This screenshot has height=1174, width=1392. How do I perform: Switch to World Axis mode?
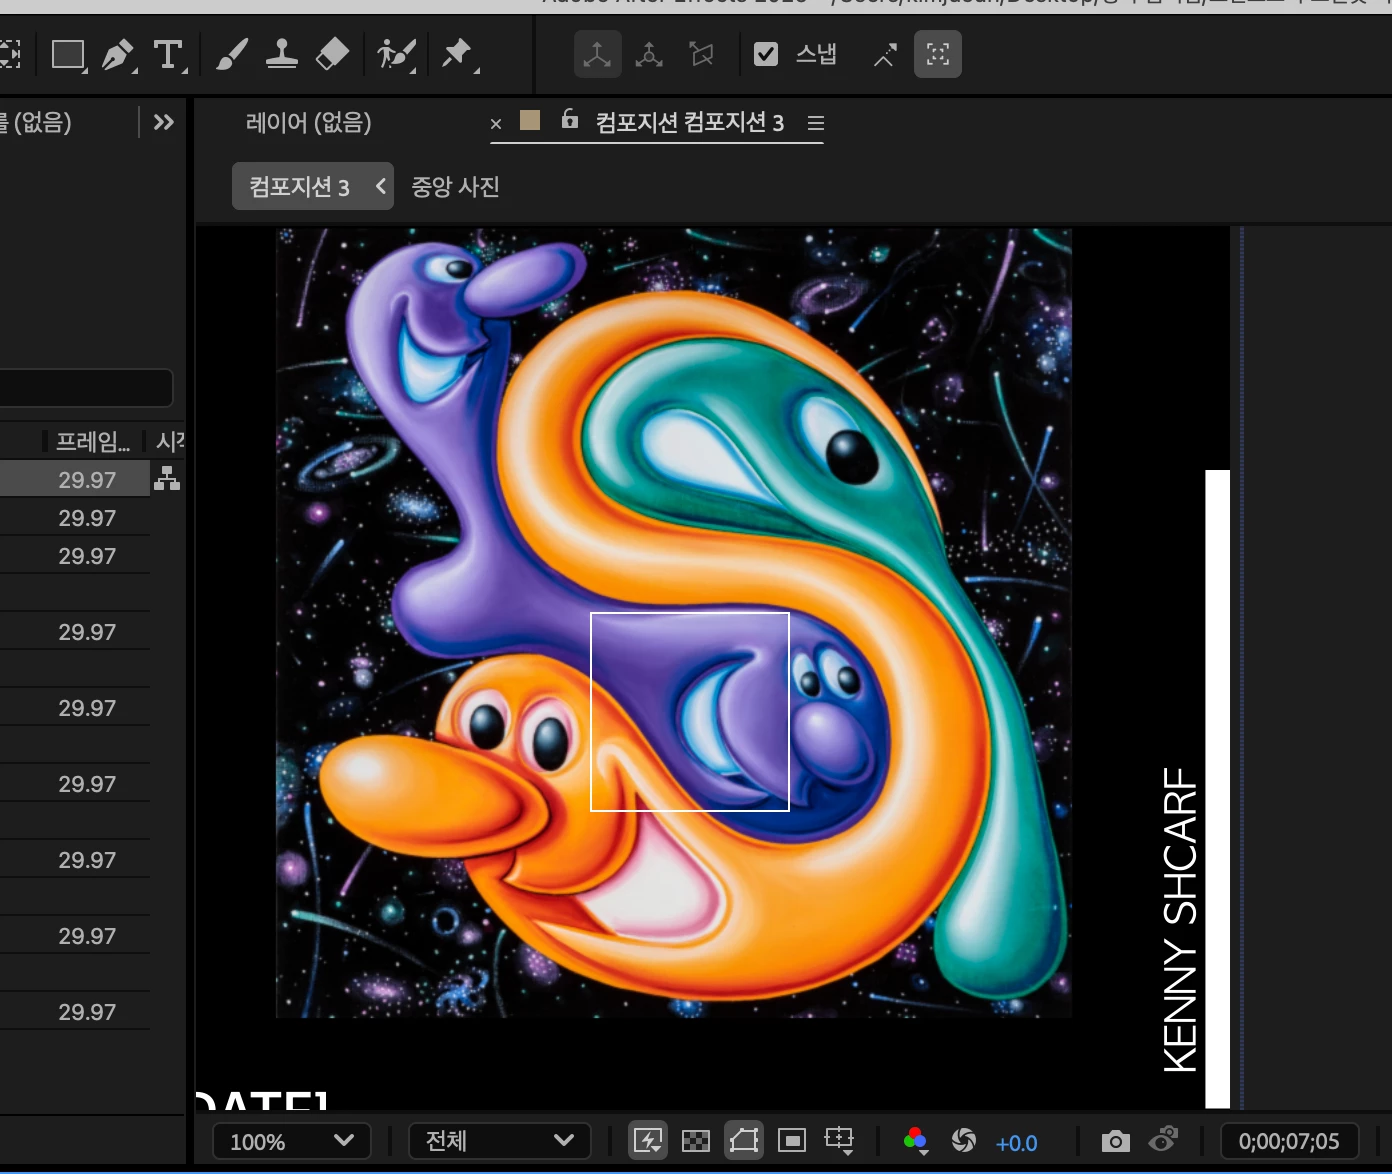pyautogui.click(x=649, y=54)
